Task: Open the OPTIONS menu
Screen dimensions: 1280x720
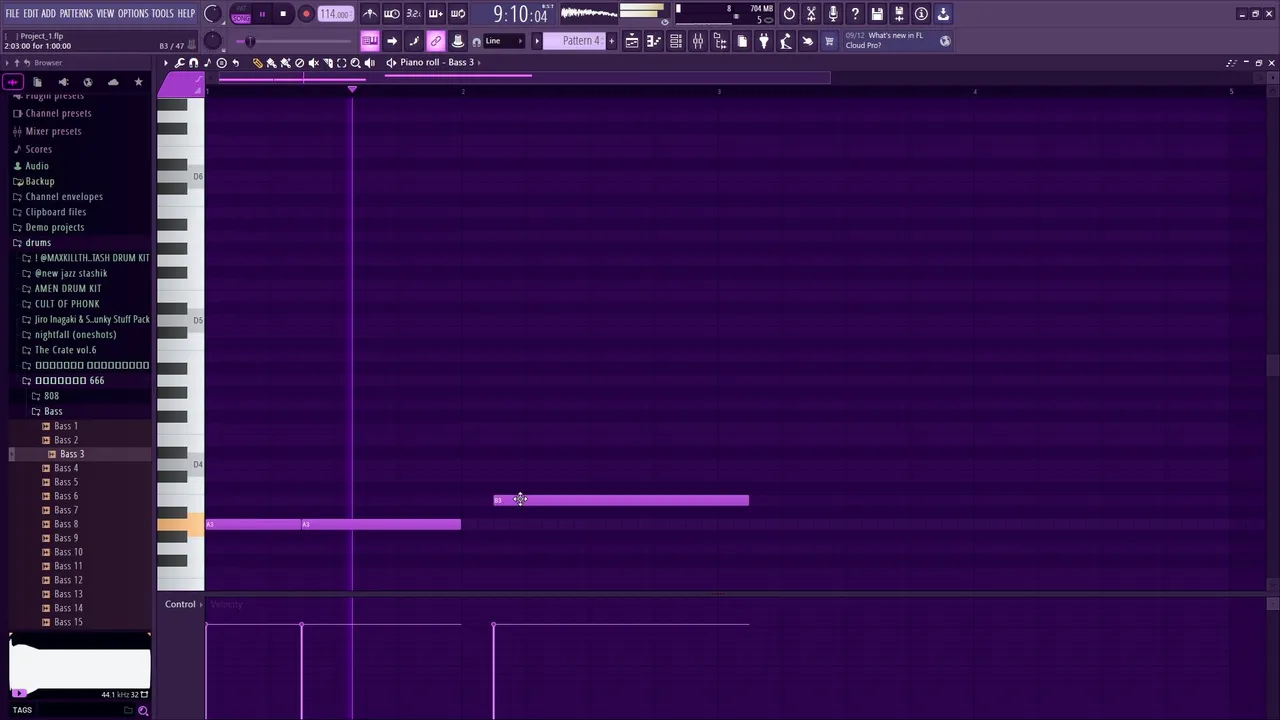Action: pos(133,14)
